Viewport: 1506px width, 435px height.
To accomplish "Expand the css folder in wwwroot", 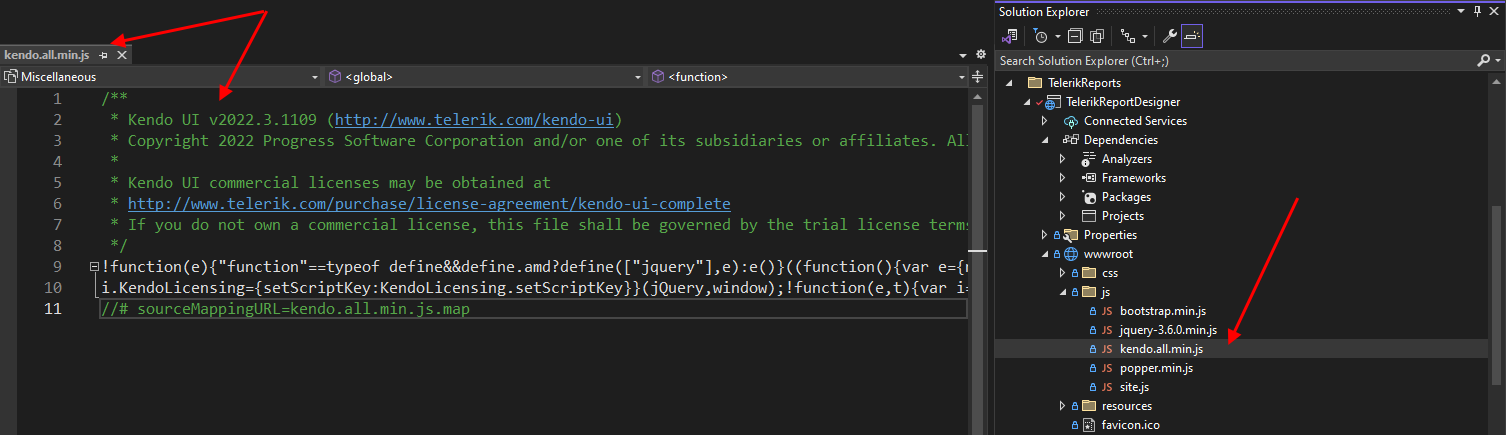I will (1063, 273).
